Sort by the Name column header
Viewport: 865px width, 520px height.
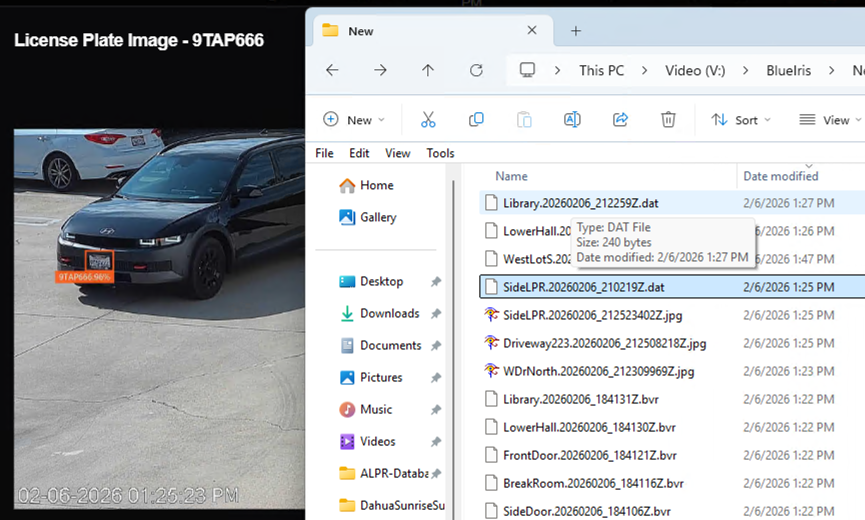tap(511, 176)
